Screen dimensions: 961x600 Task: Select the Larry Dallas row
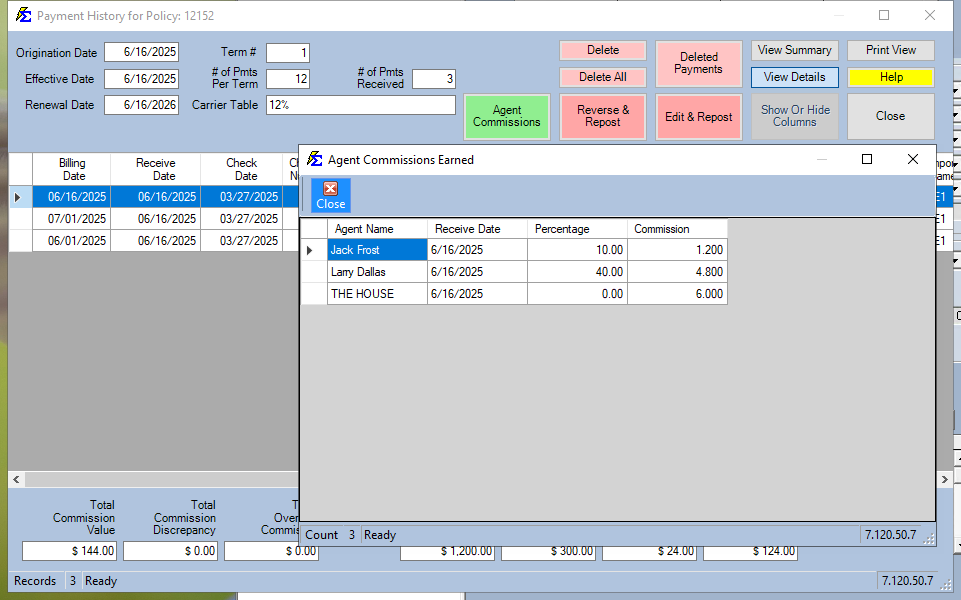[x=376, y=272]
